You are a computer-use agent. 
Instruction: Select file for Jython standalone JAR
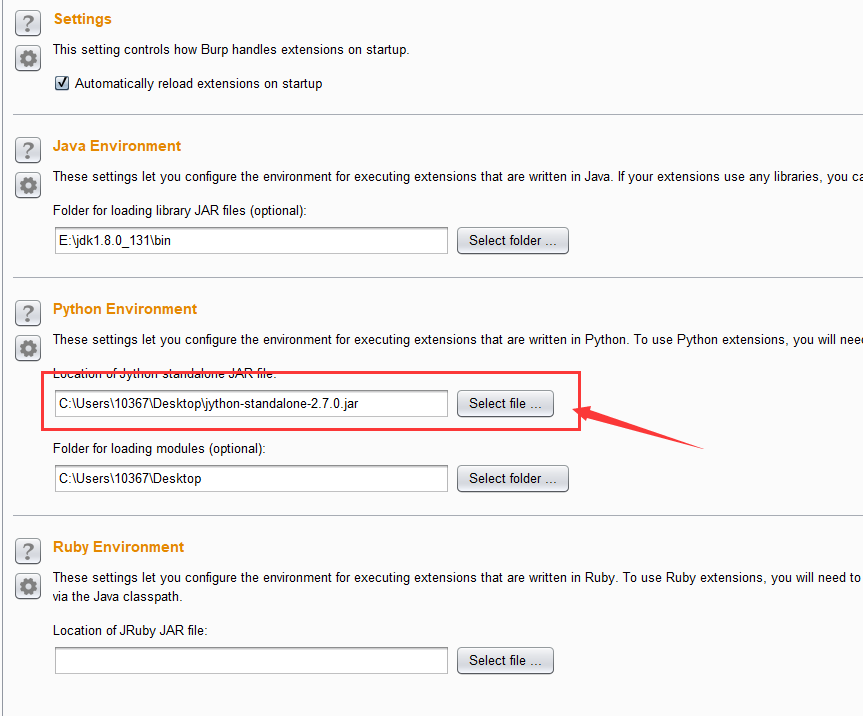[x=505, y=404]
